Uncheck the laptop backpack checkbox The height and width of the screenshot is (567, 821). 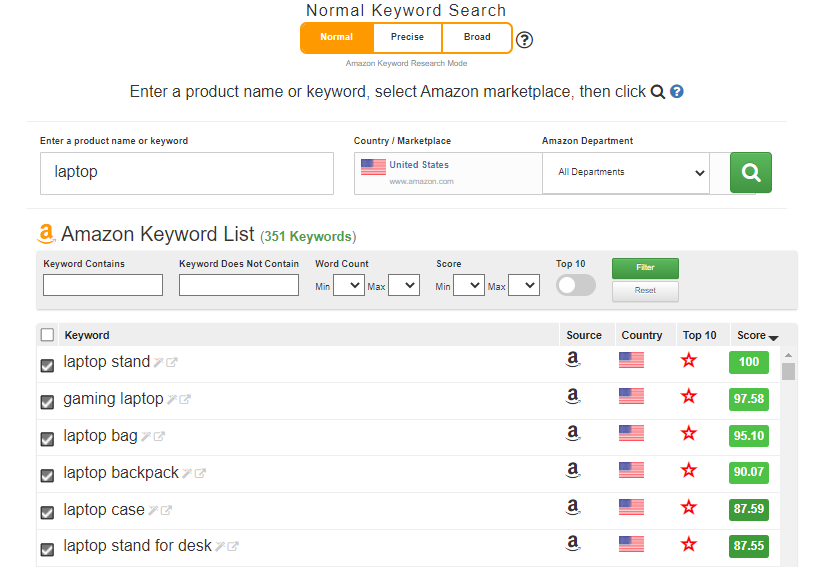[x=47, y=475]
